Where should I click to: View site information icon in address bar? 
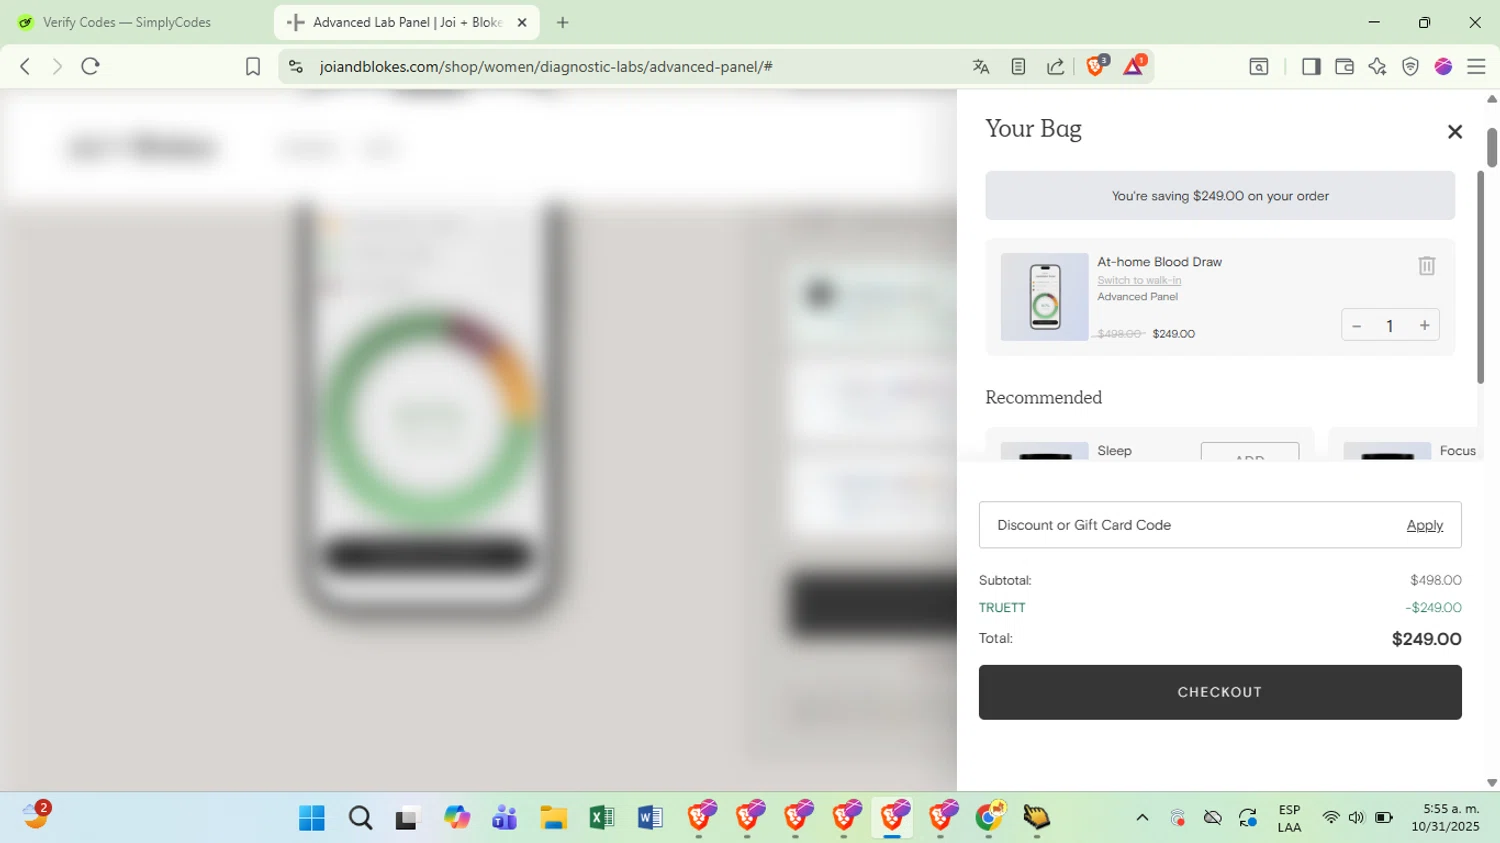295,66
